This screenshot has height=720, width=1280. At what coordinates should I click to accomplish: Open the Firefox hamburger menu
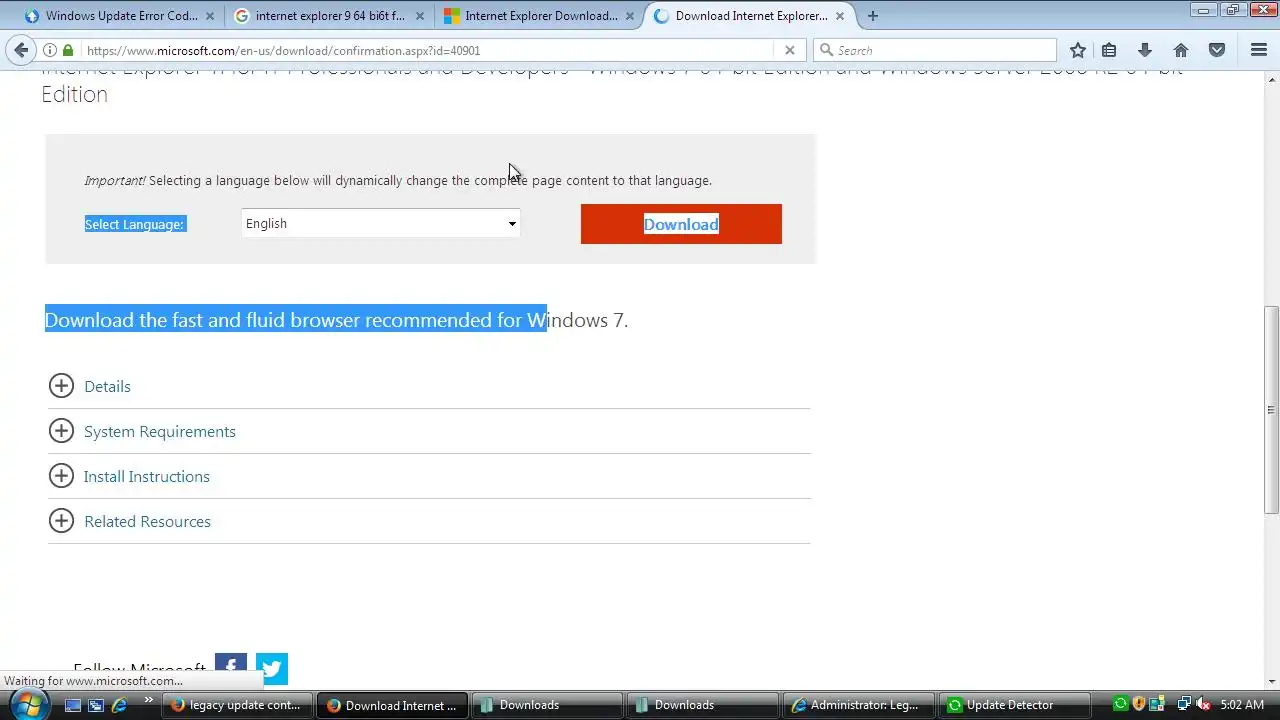(1259, 50)
